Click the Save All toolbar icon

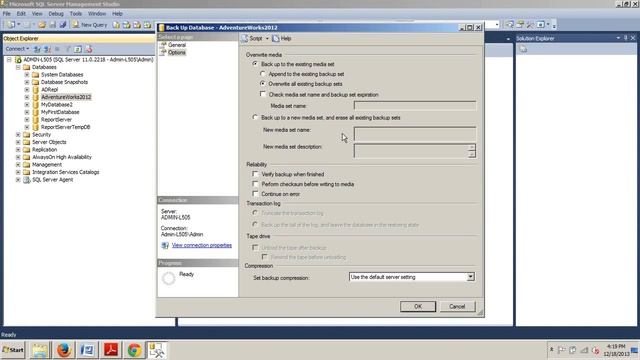click(62, 25)
